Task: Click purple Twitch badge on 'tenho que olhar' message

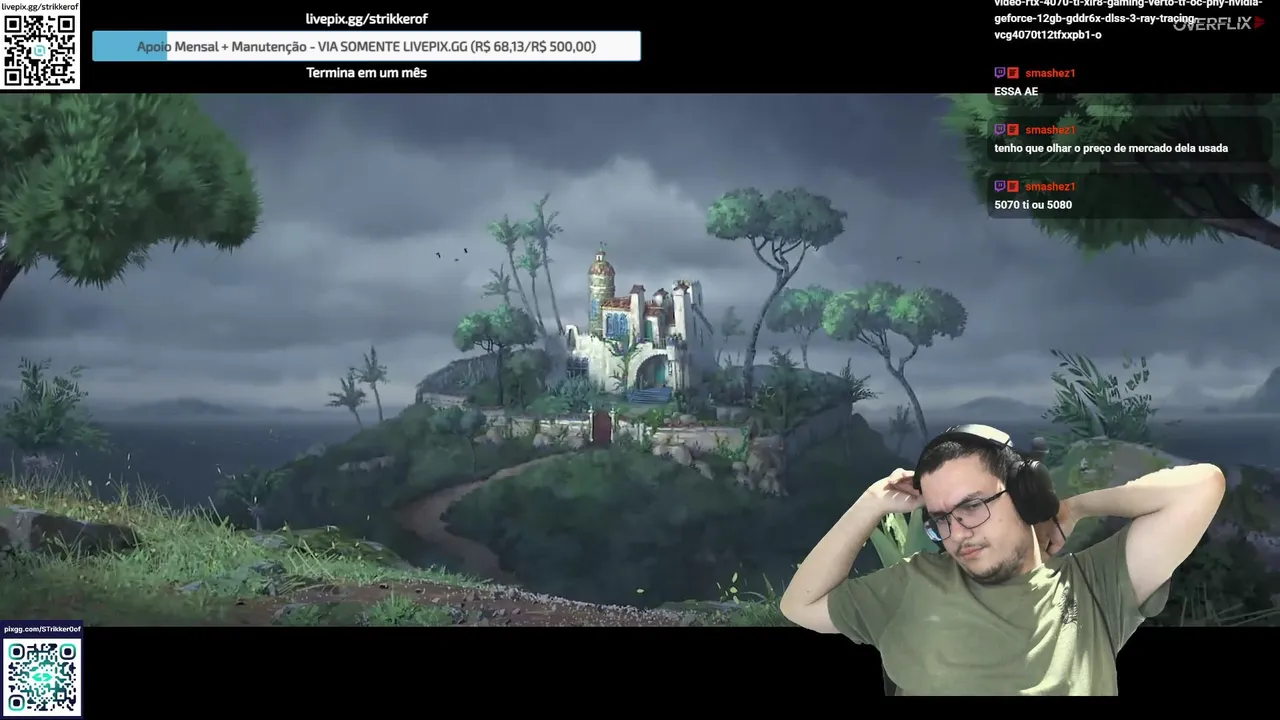Action: pyautogui.click(x=1000, y=130)
